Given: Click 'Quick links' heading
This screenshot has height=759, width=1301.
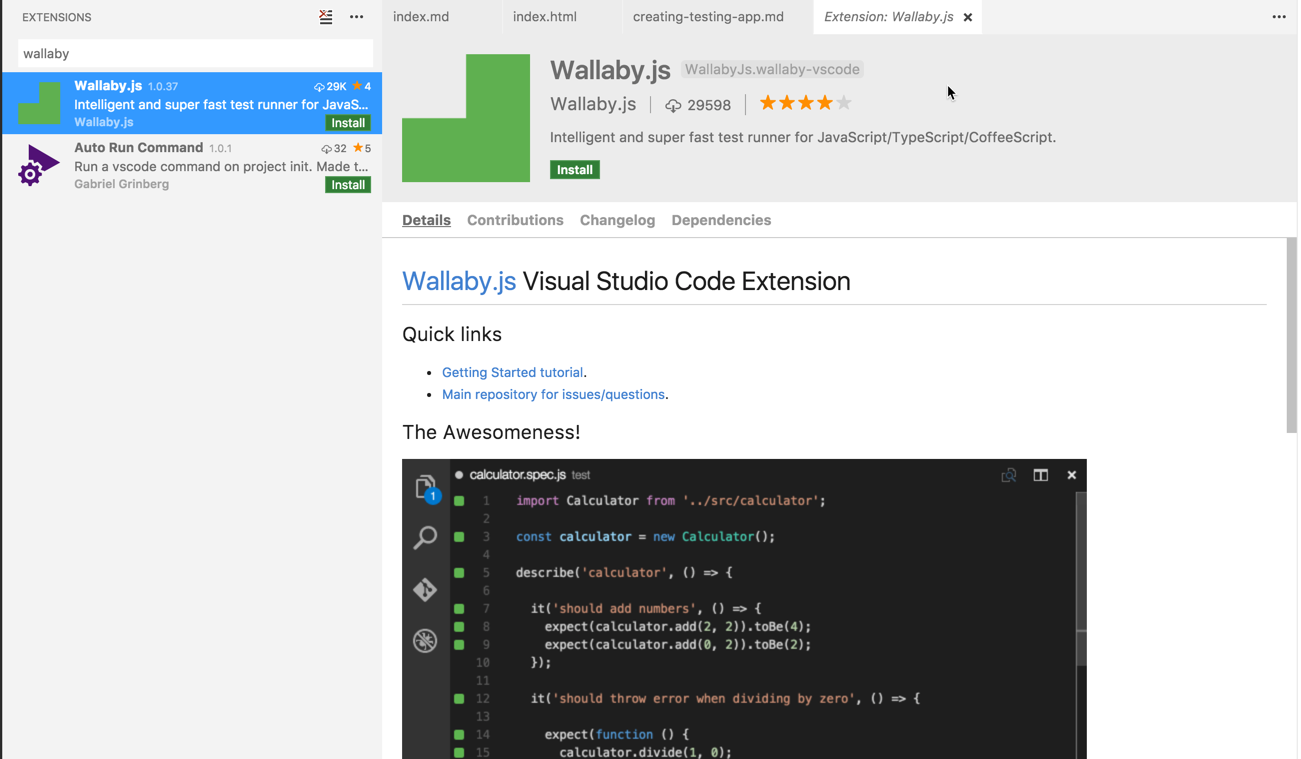Looking at the screenshot, I should point(452,334).
